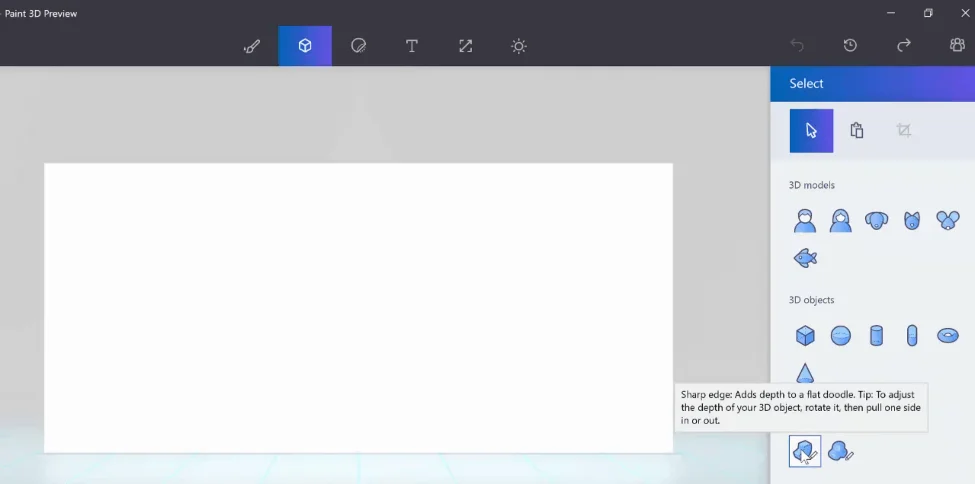
Task: Switch to the Stickers tab
Action: coord(358,46)
